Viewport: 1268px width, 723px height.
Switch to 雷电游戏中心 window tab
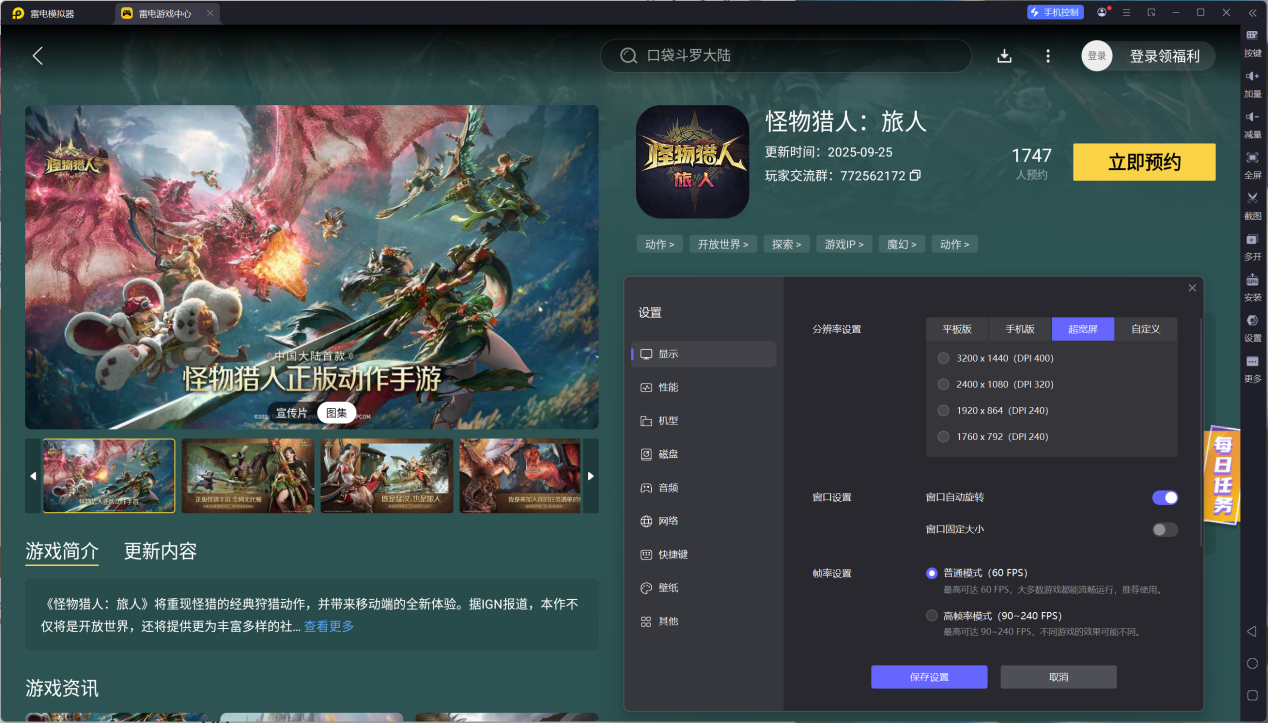coord(165,13)
